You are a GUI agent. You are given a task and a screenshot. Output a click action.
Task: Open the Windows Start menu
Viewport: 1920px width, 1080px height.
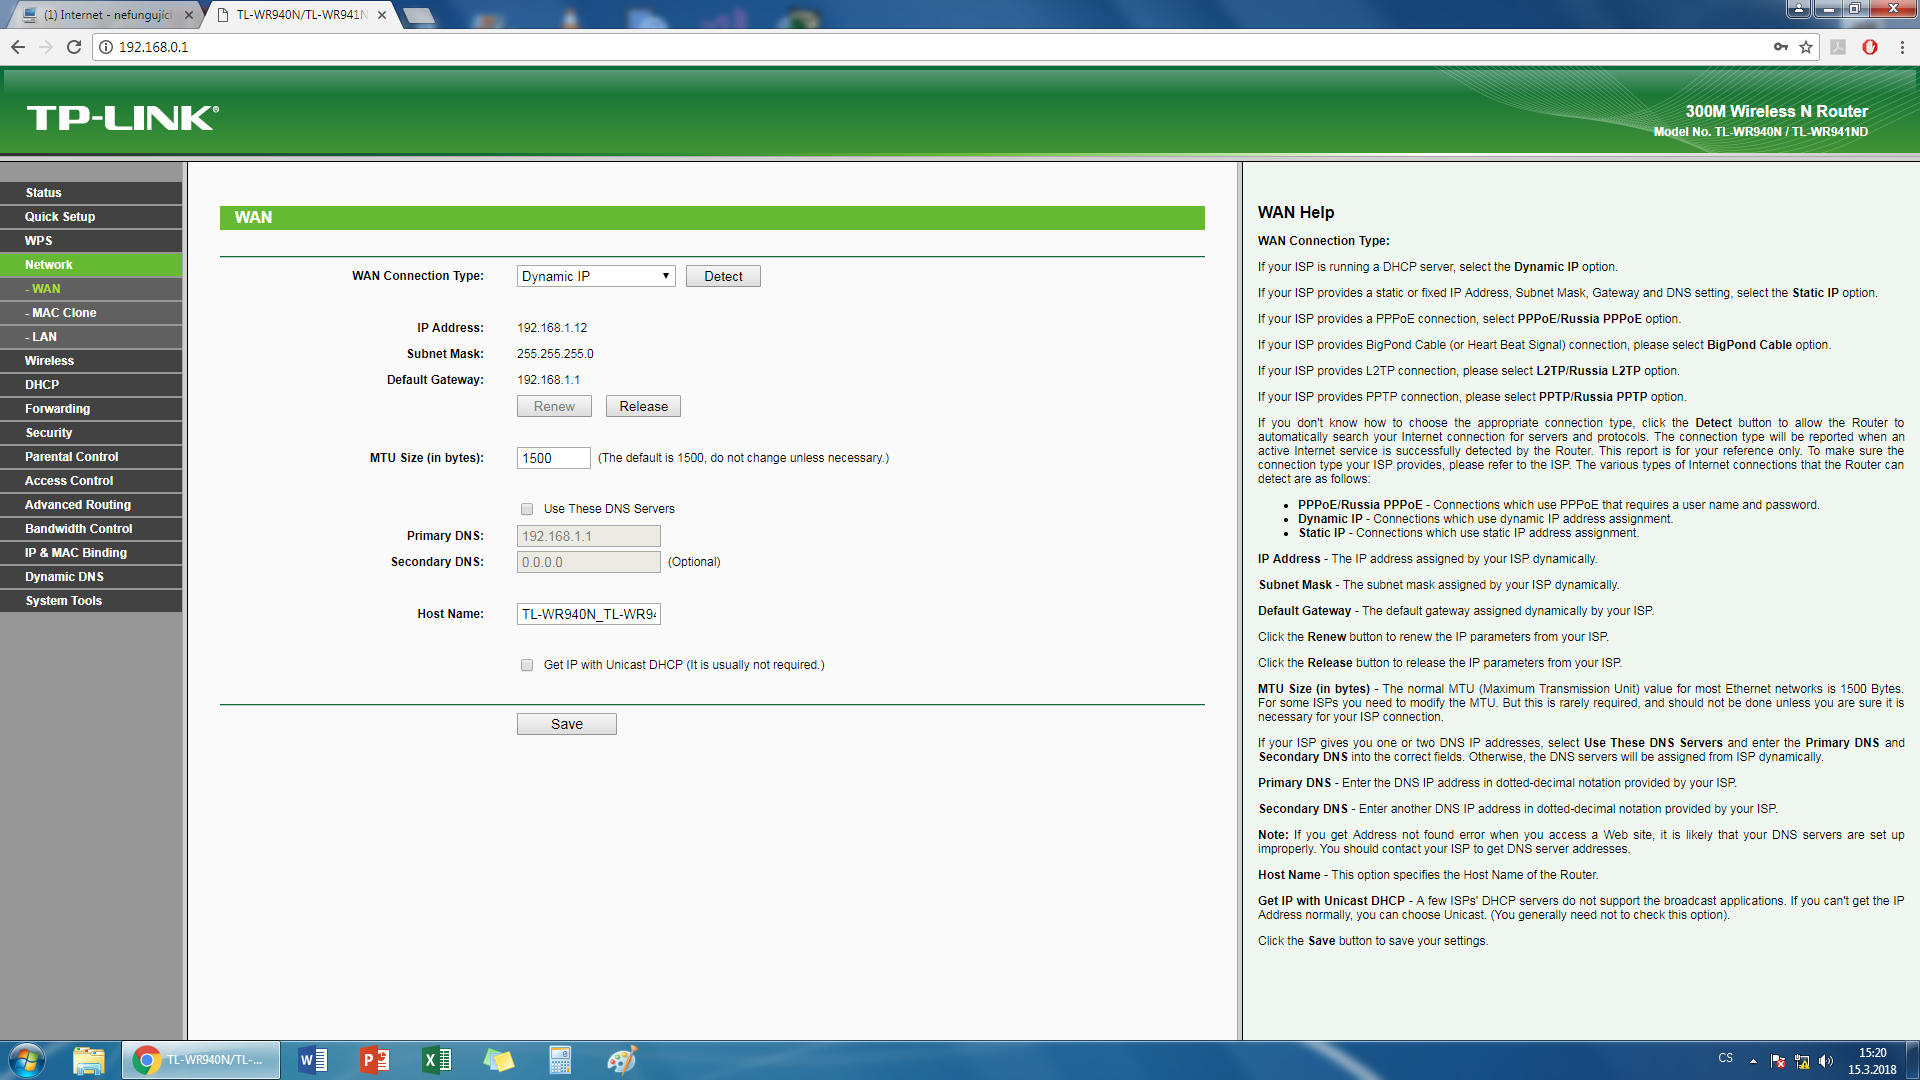[x=27, y=1060]
